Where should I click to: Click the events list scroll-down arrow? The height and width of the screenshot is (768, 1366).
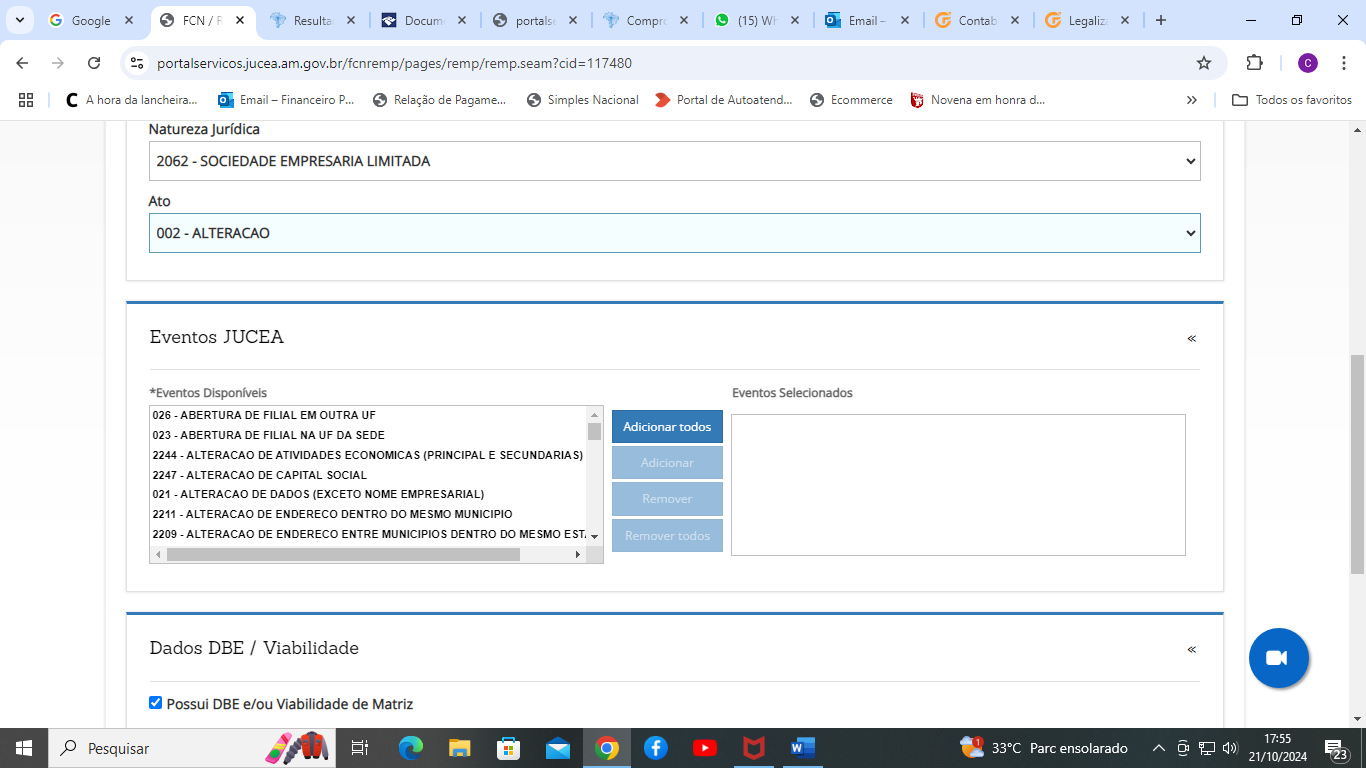pyautogui.click(x=594, y=537)
